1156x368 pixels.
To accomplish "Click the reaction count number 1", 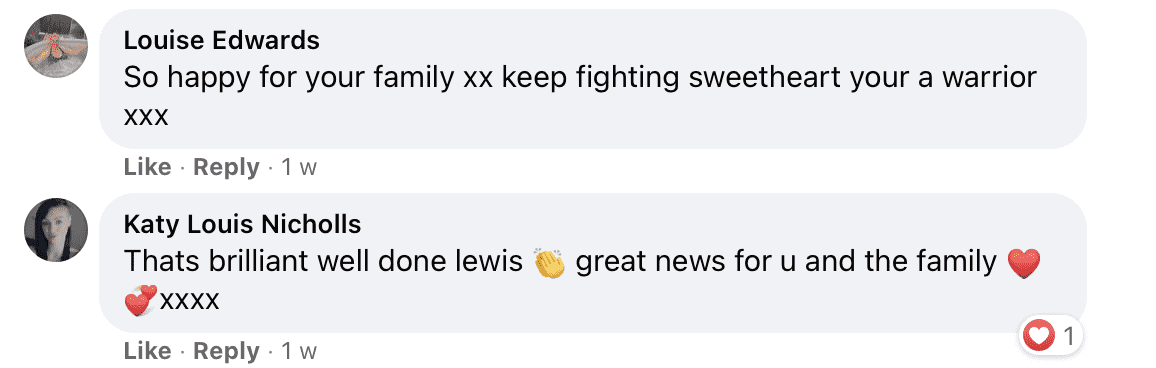I will pyautogui.click(x=1068, y=337).
